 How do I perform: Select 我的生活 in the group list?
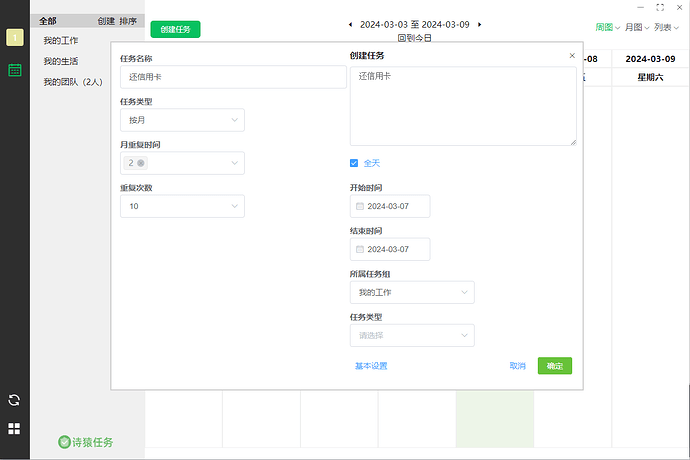(61, 61)
